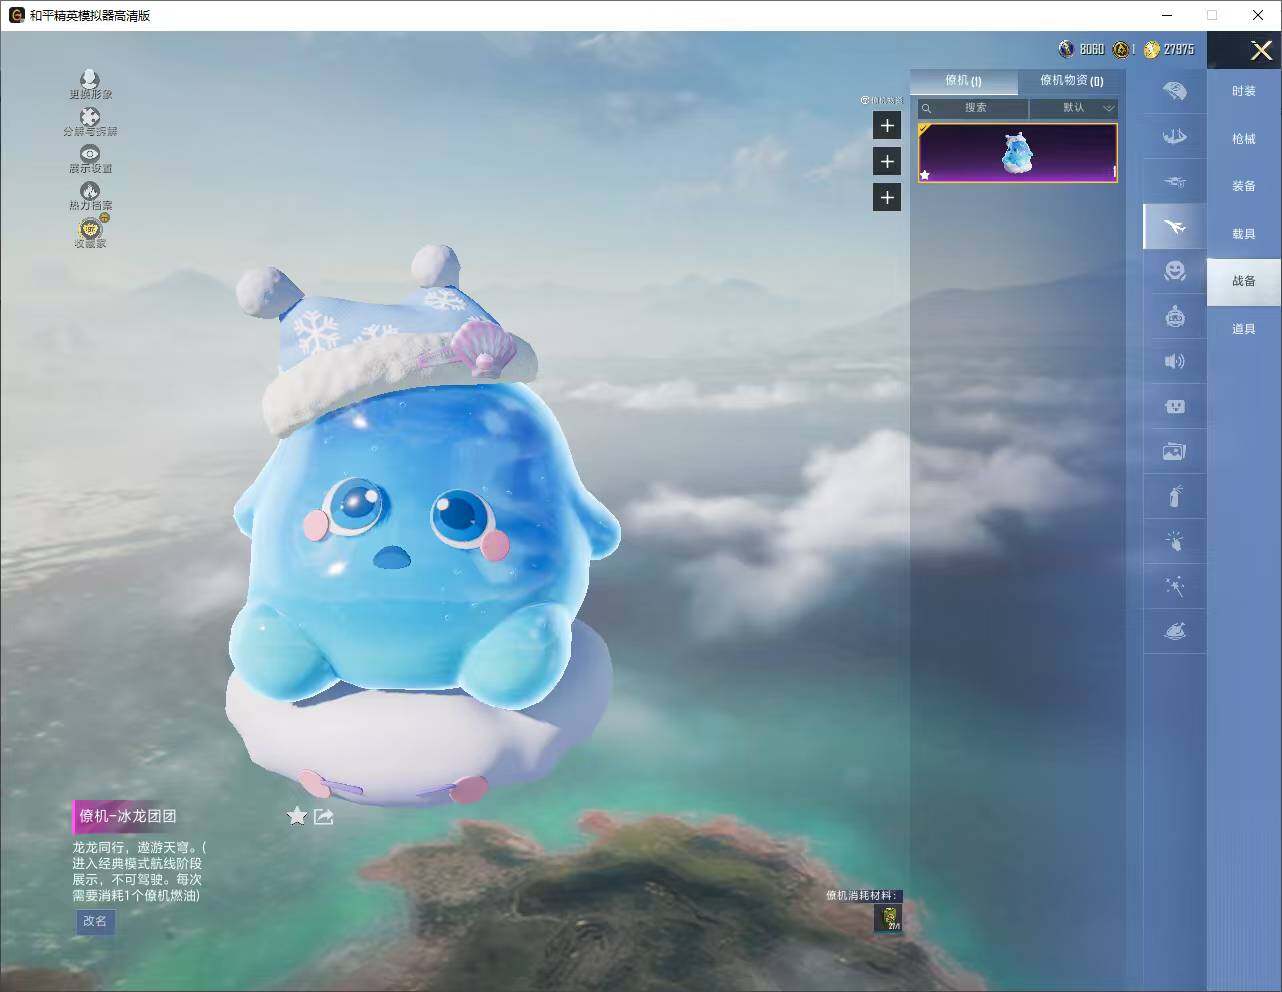Select the square face-card category icon
This screenshot has height=992, width=1282.
1175,406
